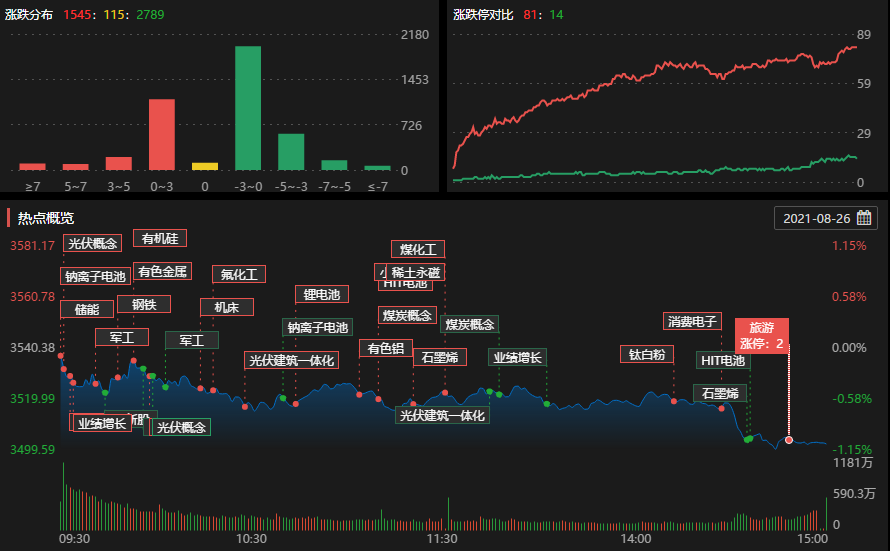The image size is (890, 551).
Task: Click the 稀土永磁 sector tag
Action: (417, 272)
